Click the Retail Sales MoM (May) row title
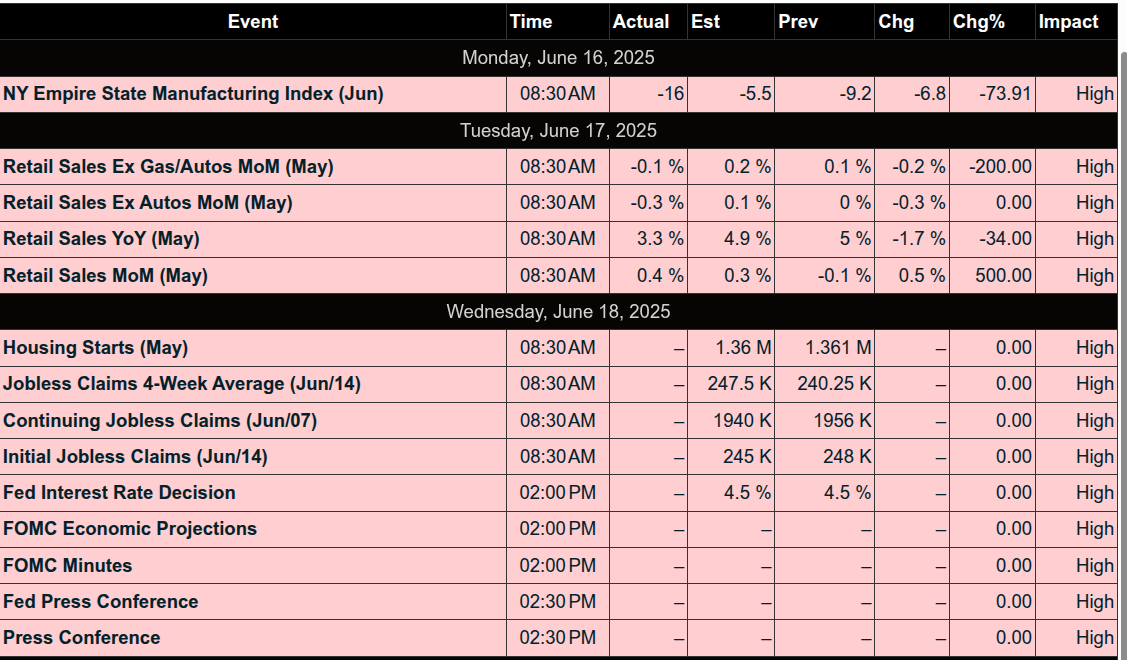The width and height of the screenshot is (1127, 660). [105, 275]
